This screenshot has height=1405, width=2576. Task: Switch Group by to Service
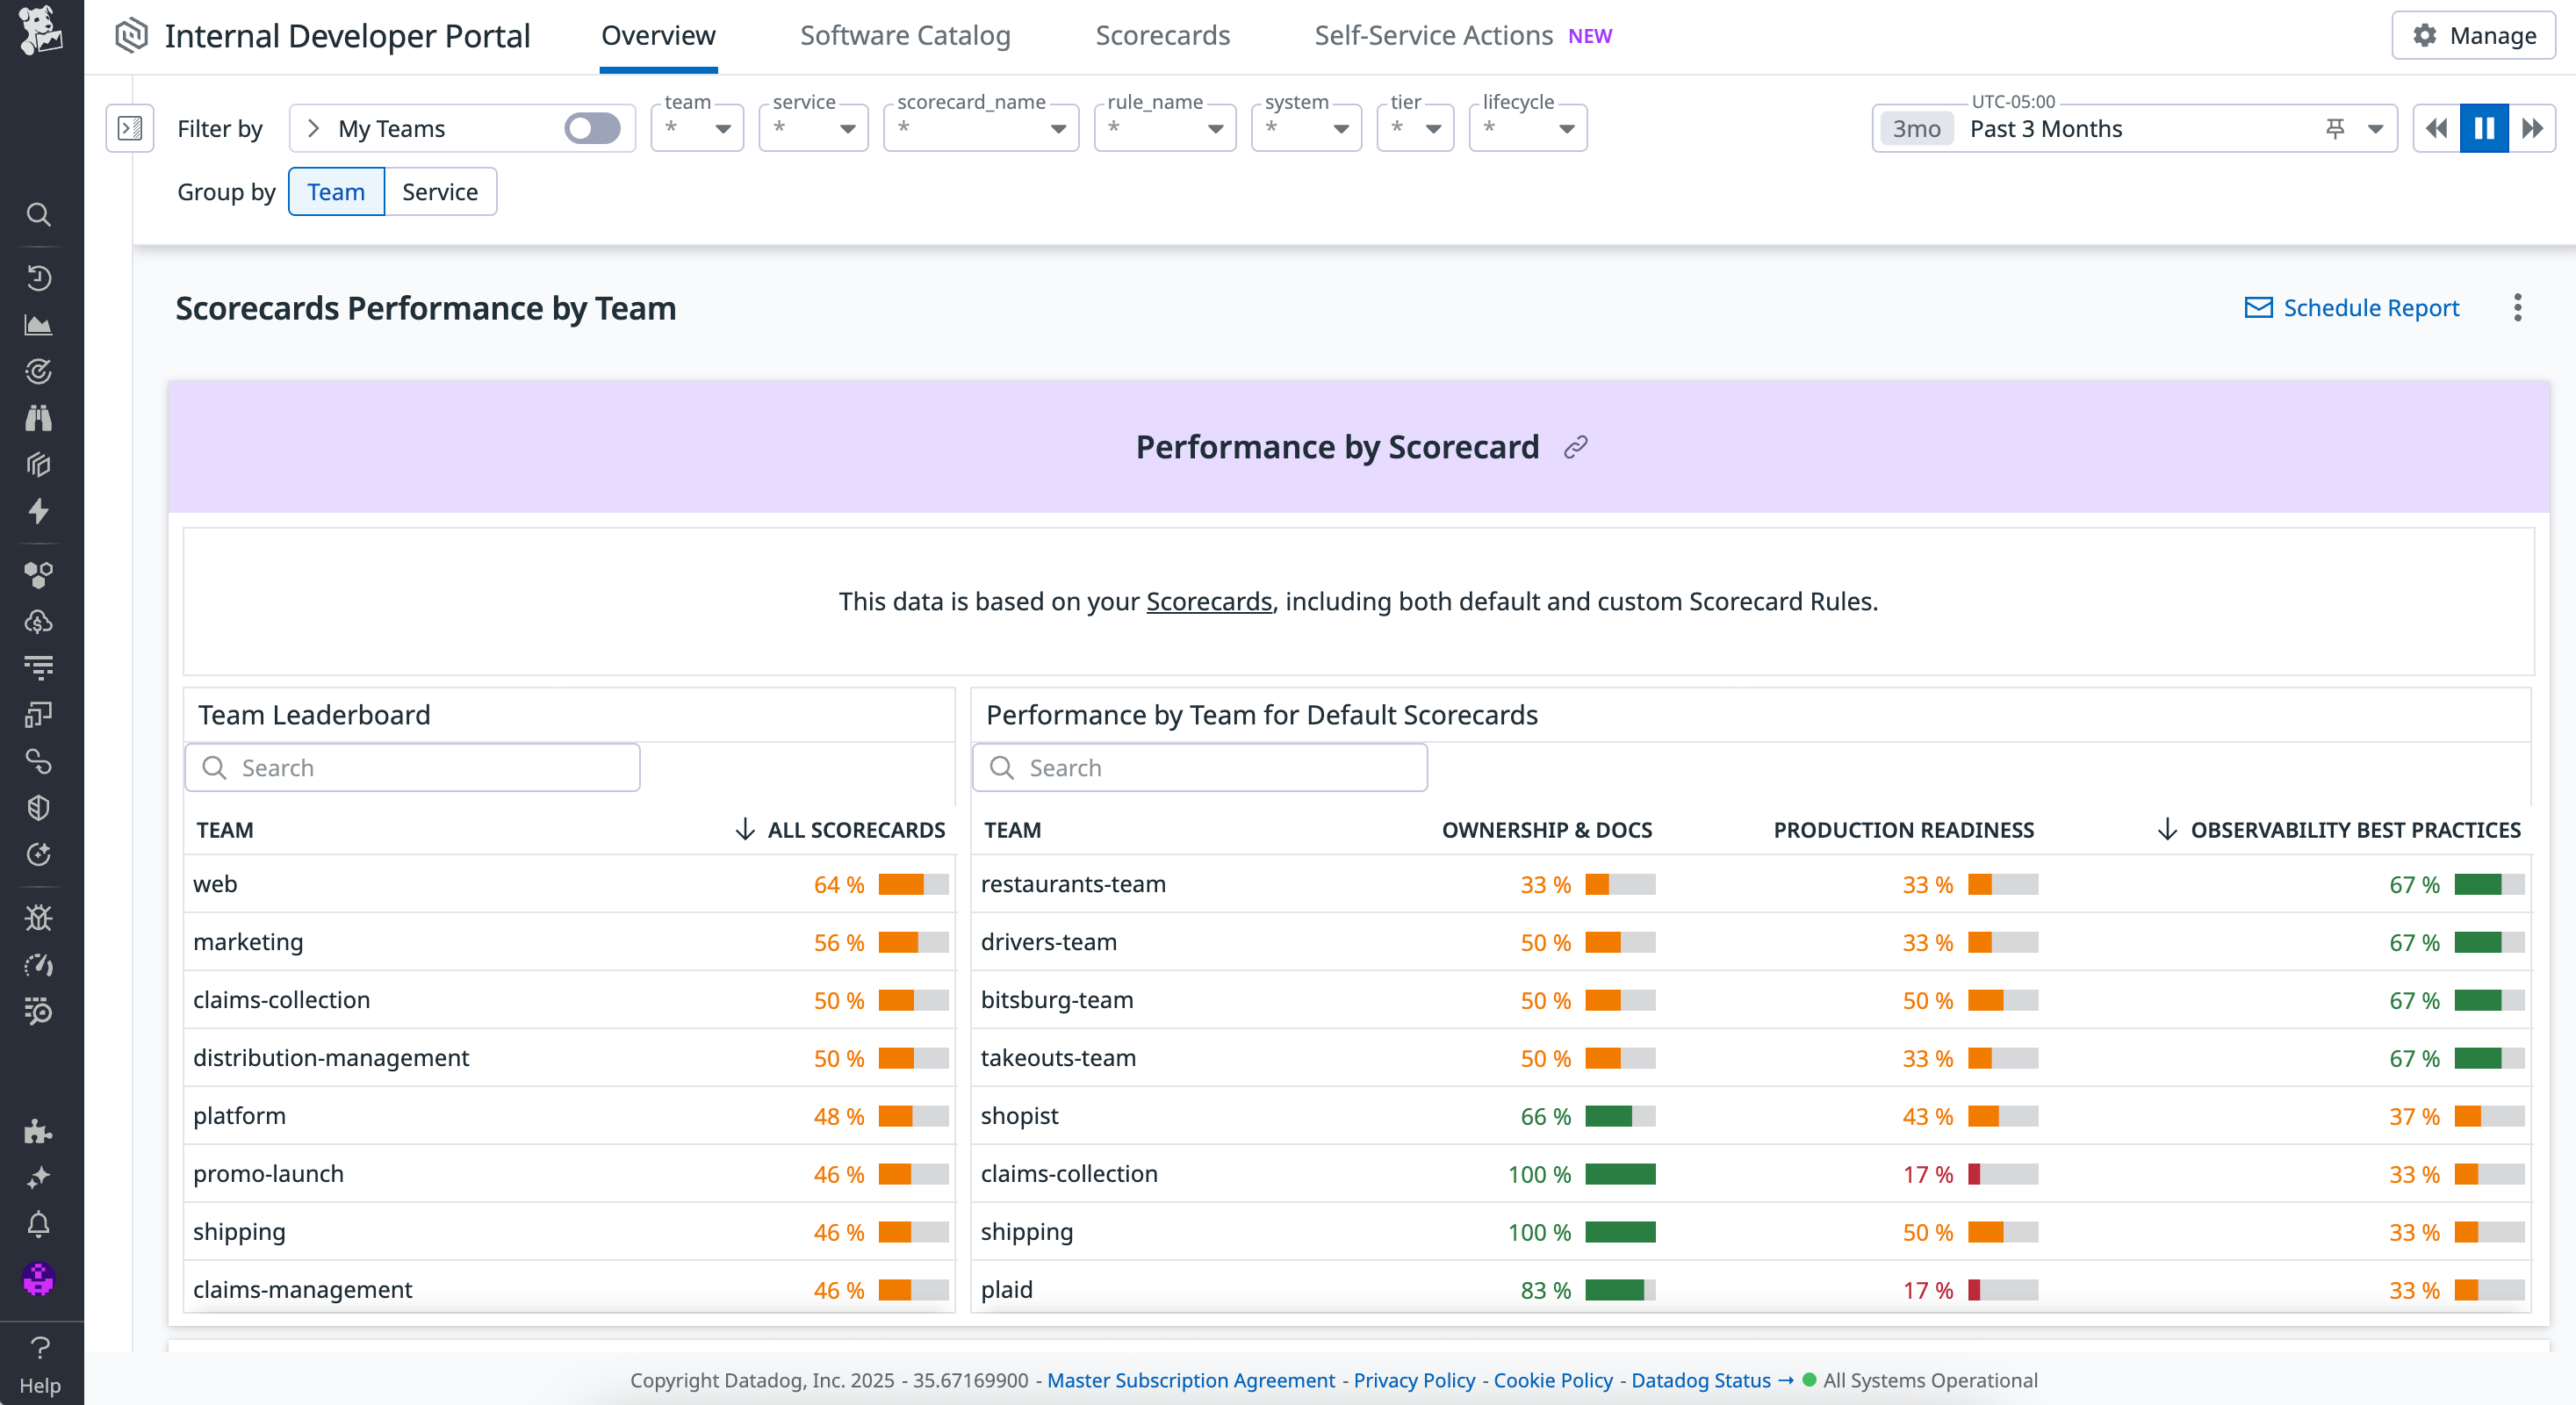(440, 191)
